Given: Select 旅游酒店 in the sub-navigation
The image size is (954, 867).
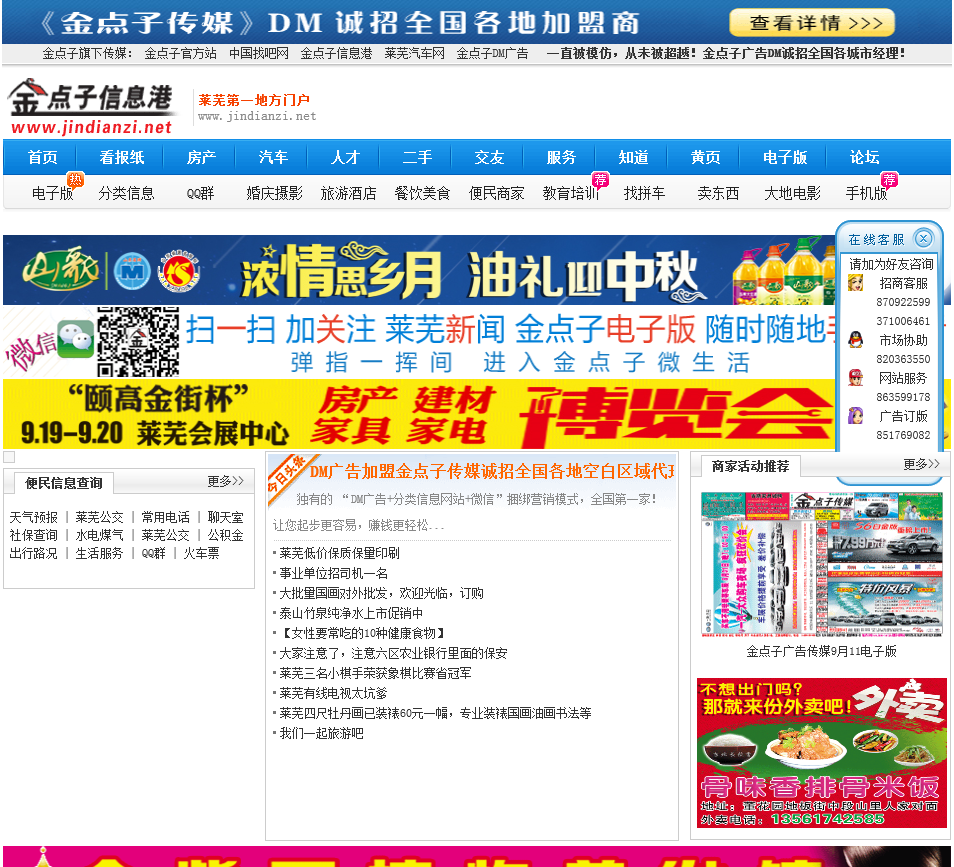Looking at the screenshot, I should 349,193.
